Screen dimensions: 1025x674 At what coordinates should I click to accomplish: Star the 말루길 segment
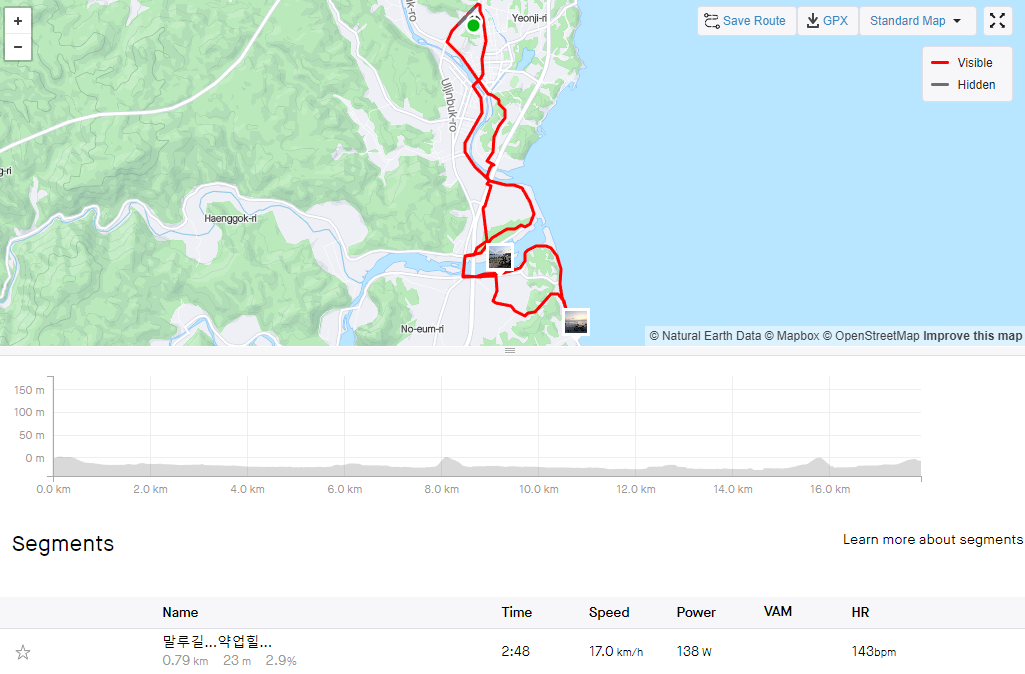[x=23, y=652]
